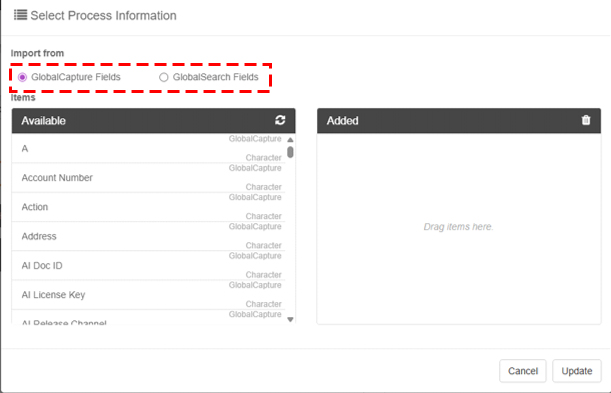
Task: Click the Update button
Action: click(577, 371)
